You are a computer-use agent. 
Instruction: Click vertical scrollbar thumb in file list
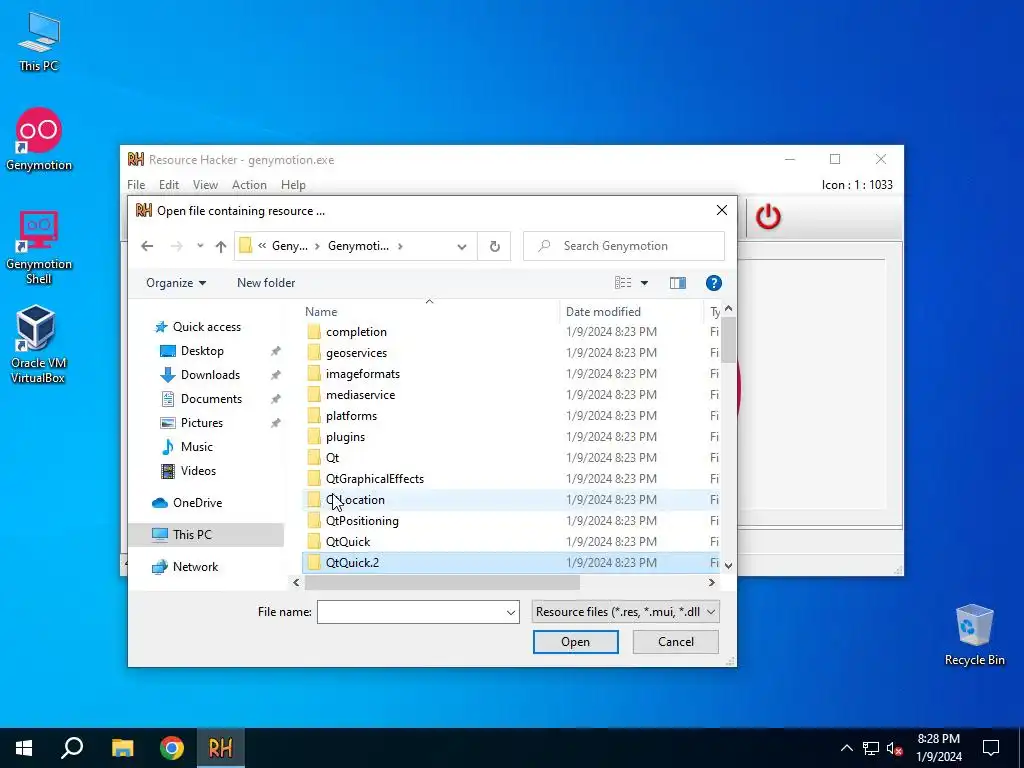click(728, 339)
